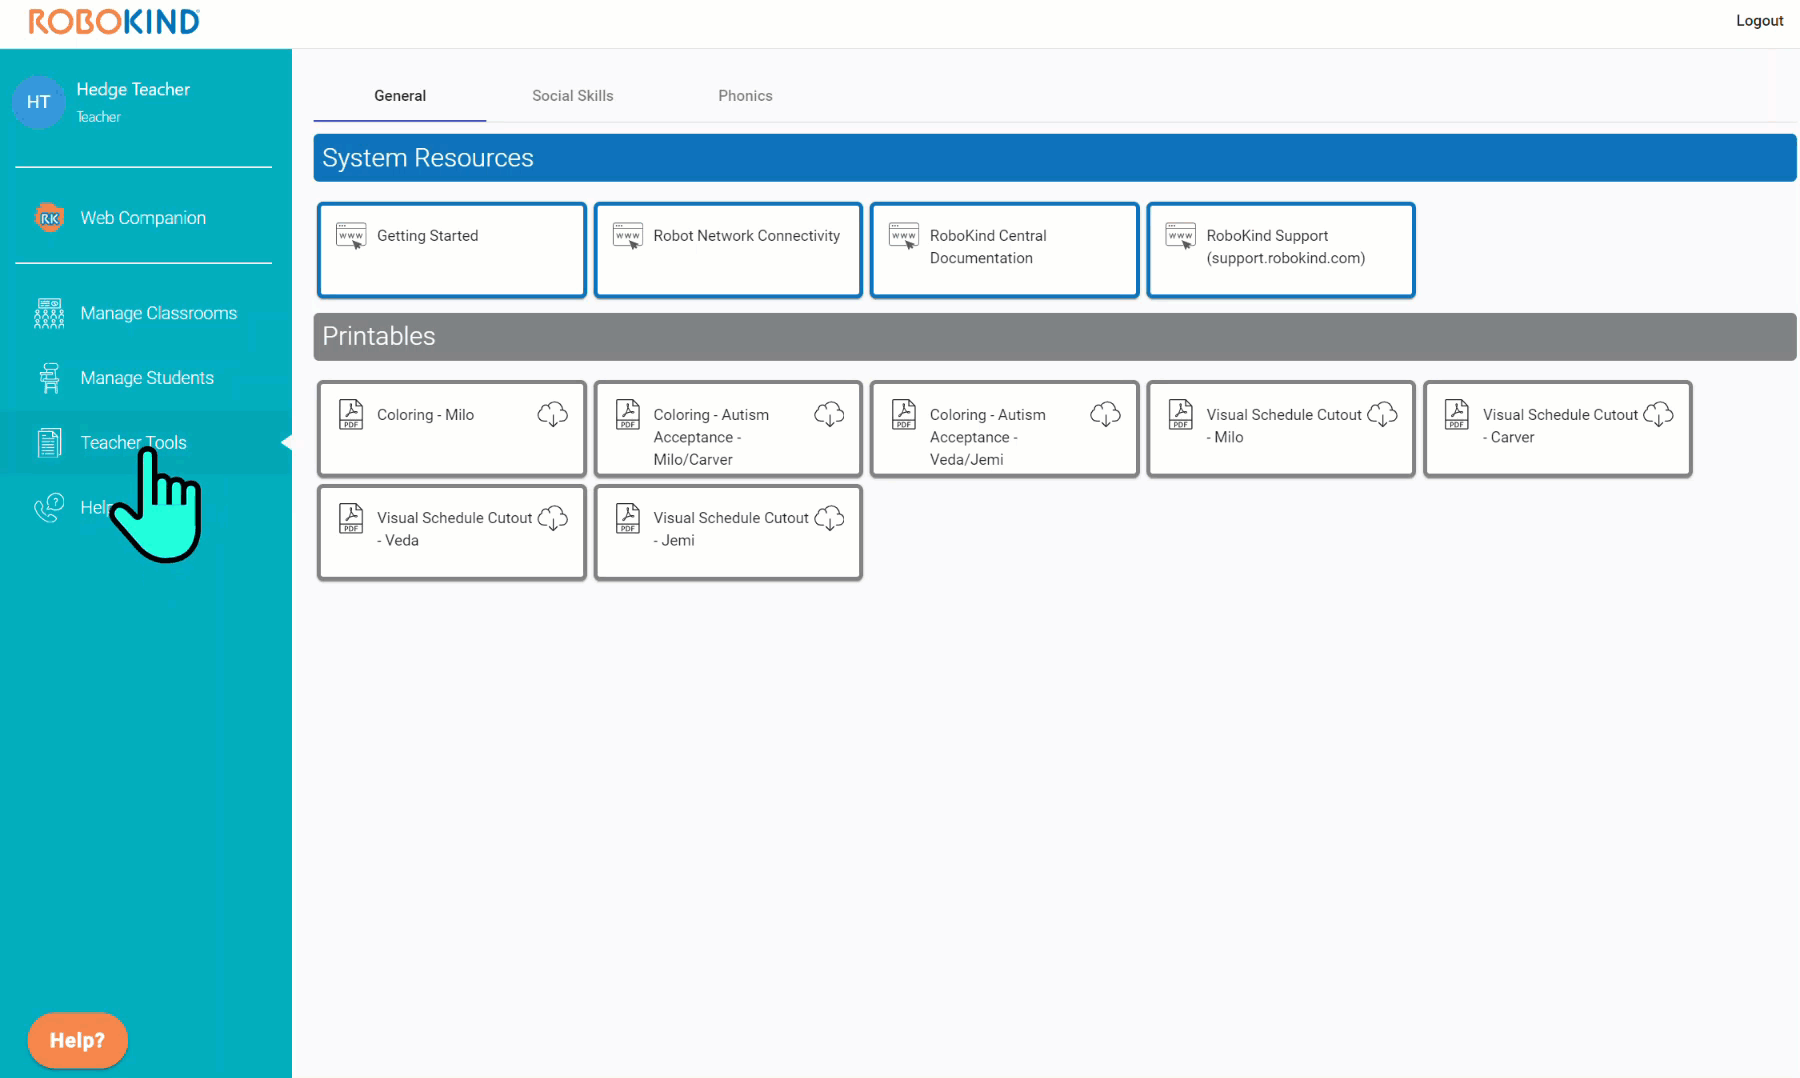Screen dimensions: 1800x1078
Task: Switch to the Social Skills tab
Action: pos(572,96)
